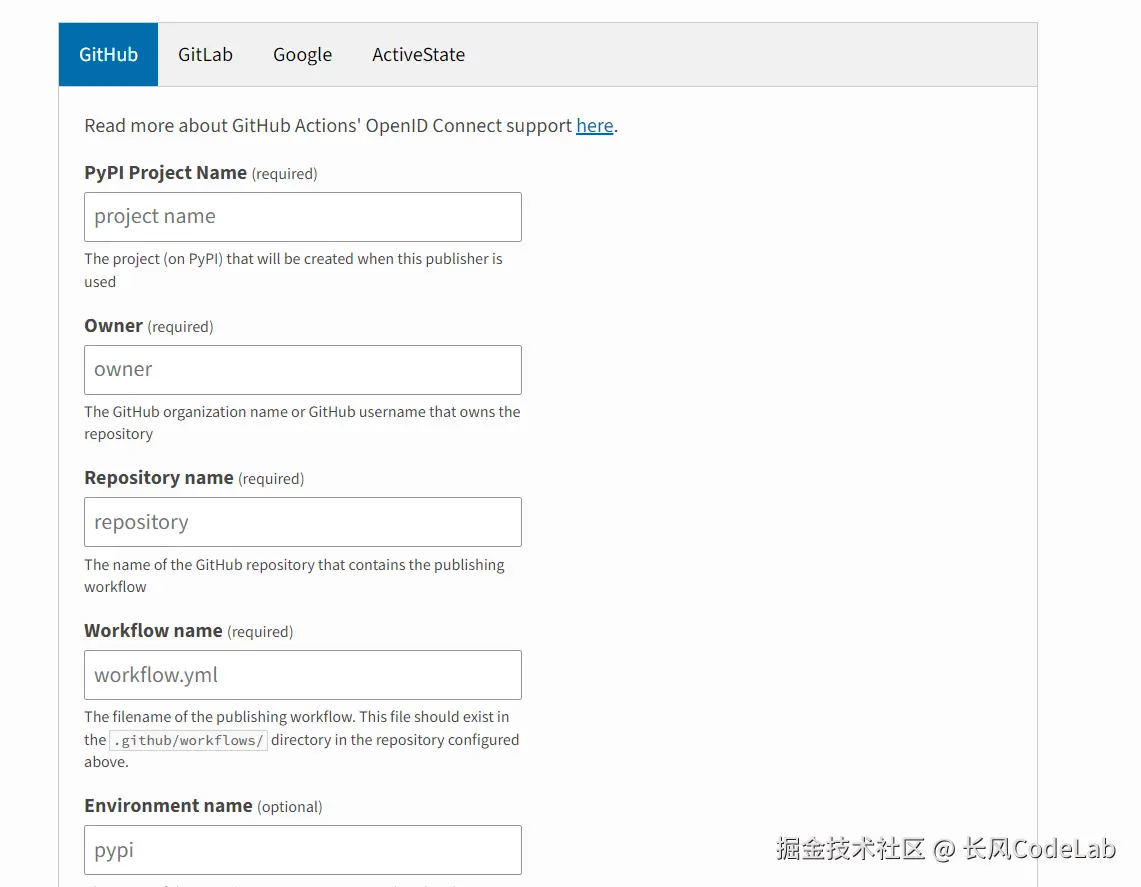Screen dimensions: 1141x887
Task: Select the GitHub publisher tab
Action: pyautogui.click(x=108, y=55)
